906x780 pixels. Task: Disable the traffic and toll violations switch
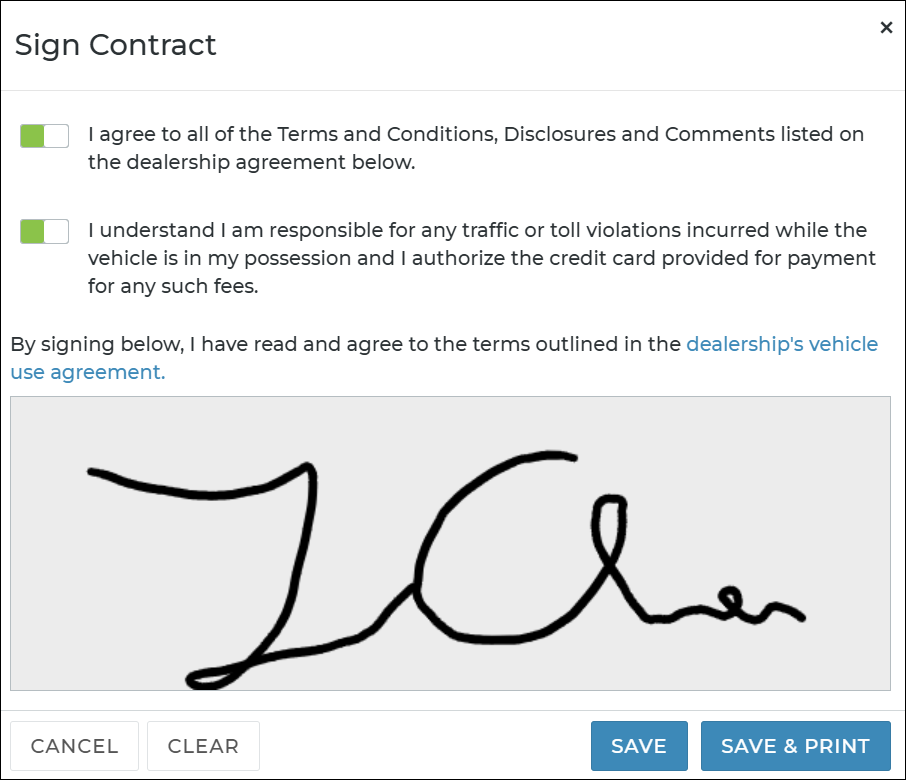pos(44,232)
